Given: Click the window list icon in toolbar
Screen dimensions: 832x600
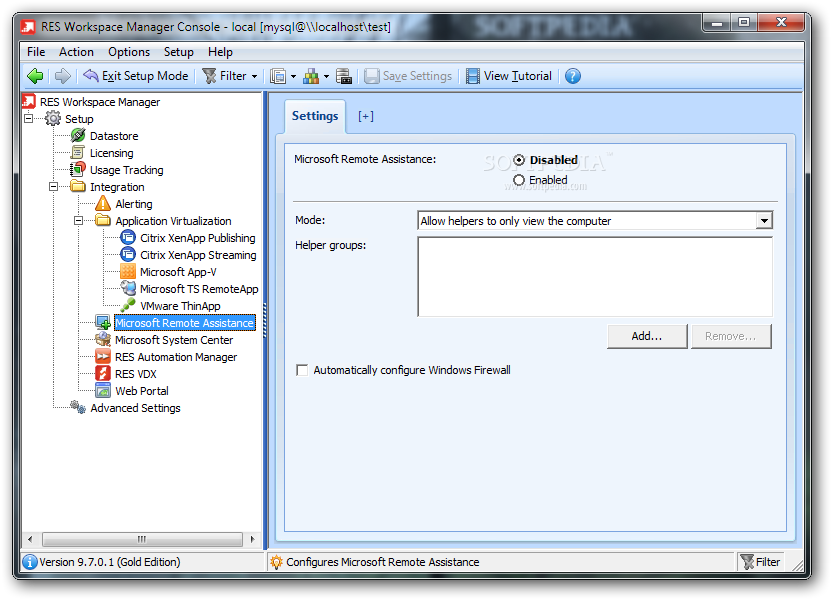Looking at the screenshot, I should point(278,76).
